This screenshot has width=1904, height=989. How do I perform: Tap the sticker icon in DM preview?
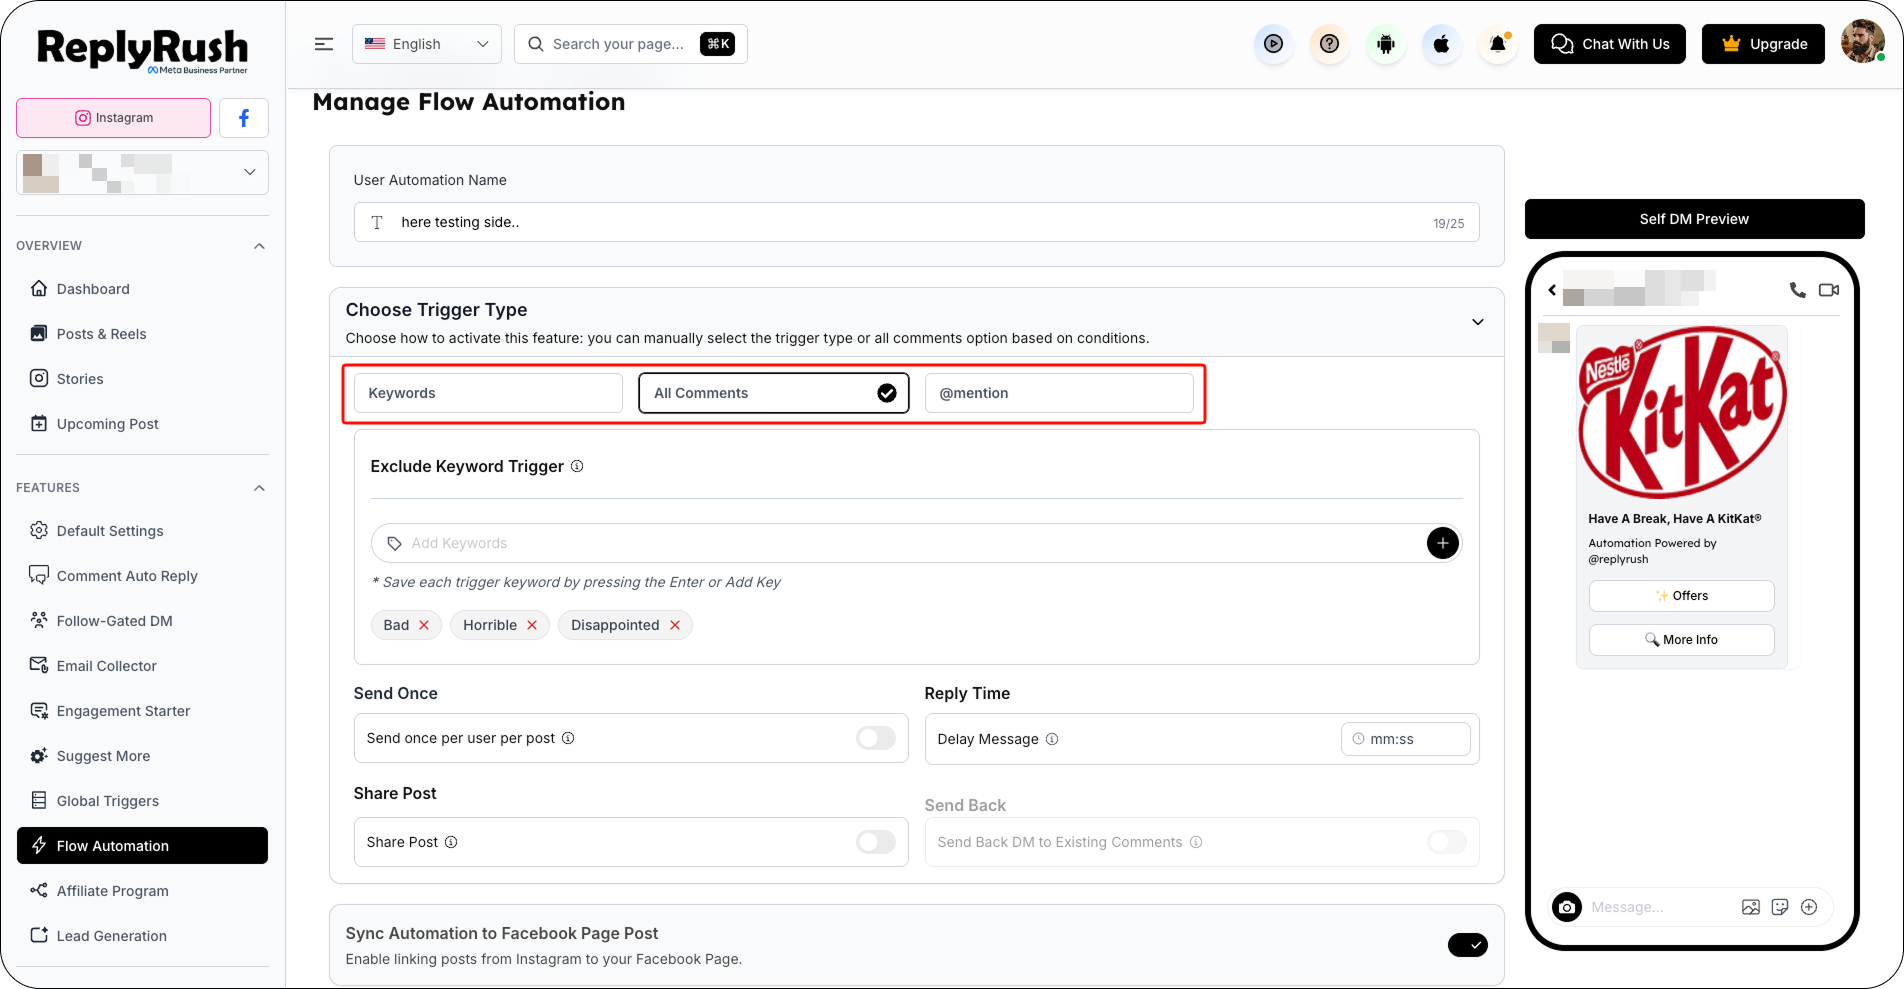(x=1780, y=907)
